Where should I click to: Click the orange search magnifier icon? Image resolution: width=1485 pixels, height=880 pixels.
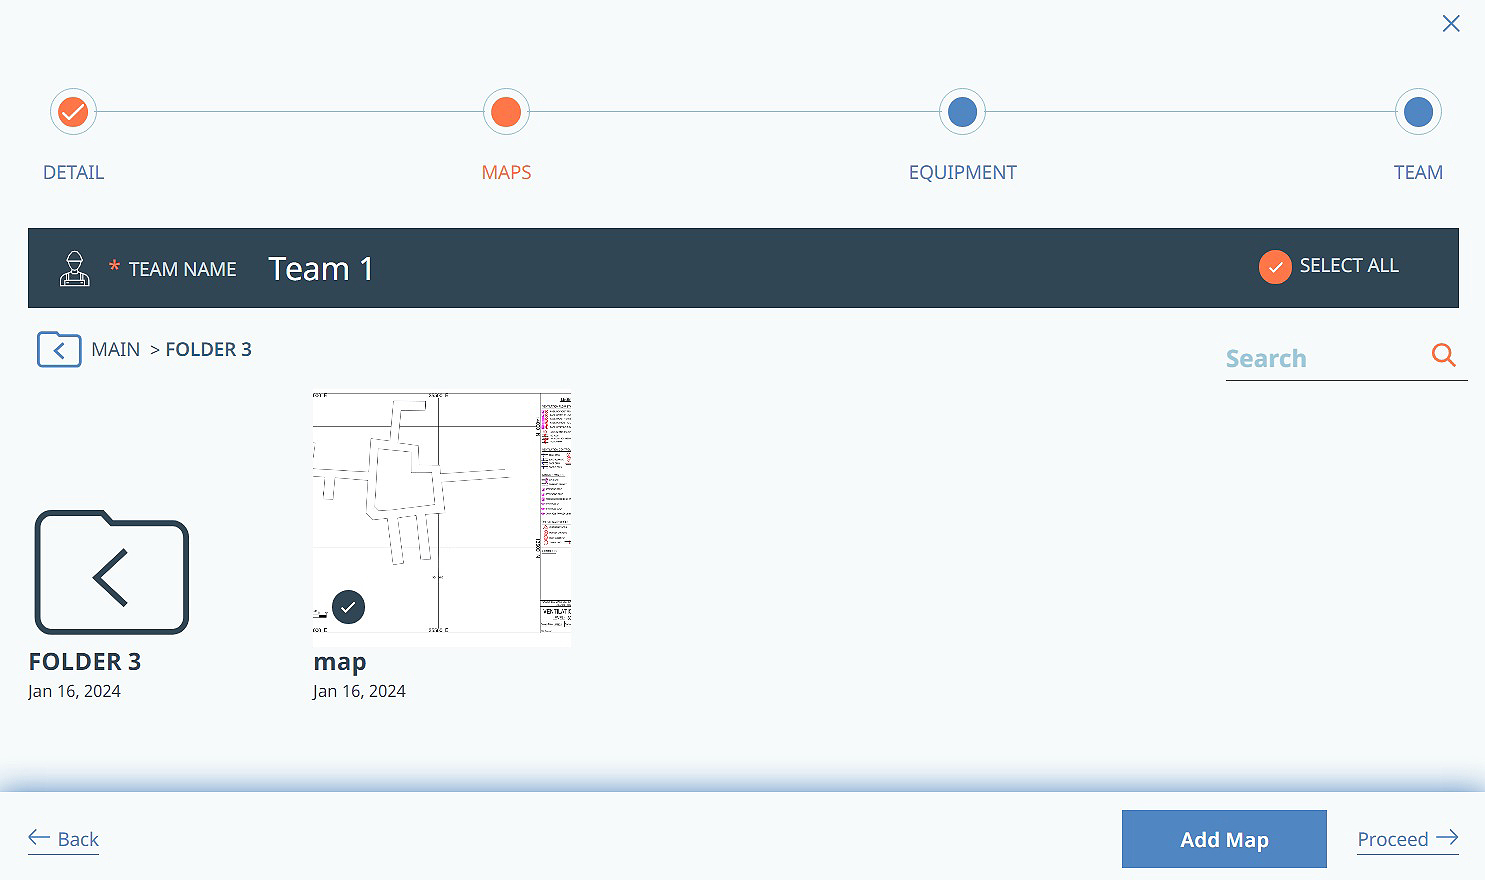(x=1443, y=355)
